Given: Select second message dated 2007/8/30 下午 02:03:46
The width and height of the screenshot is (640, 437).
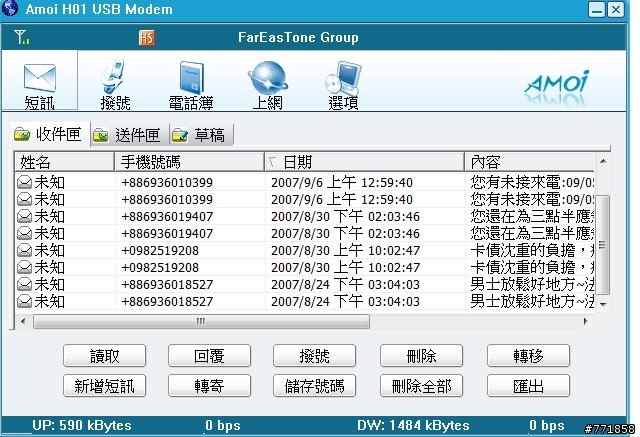Looking at the screenshot, I should coord(304,233).
